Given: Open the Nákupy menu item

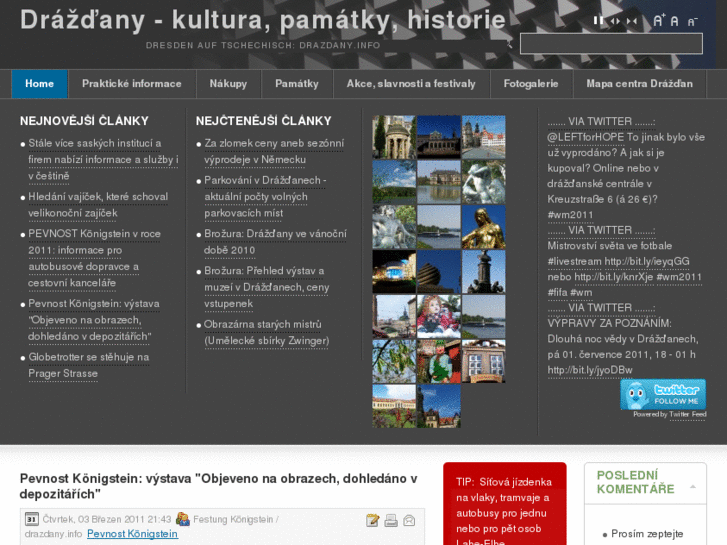Looking at the screenshot, I should pos(228,84).
